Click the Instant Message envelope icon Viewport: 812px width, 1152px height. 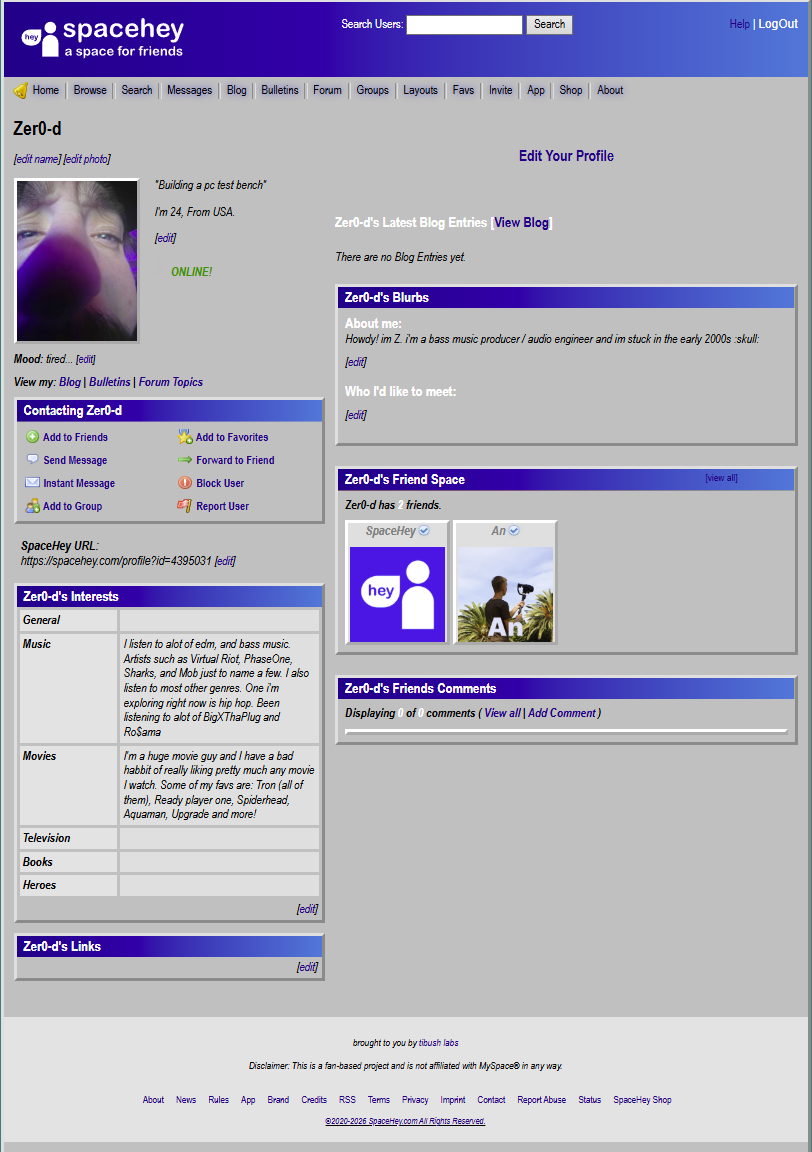coord(32,483)
